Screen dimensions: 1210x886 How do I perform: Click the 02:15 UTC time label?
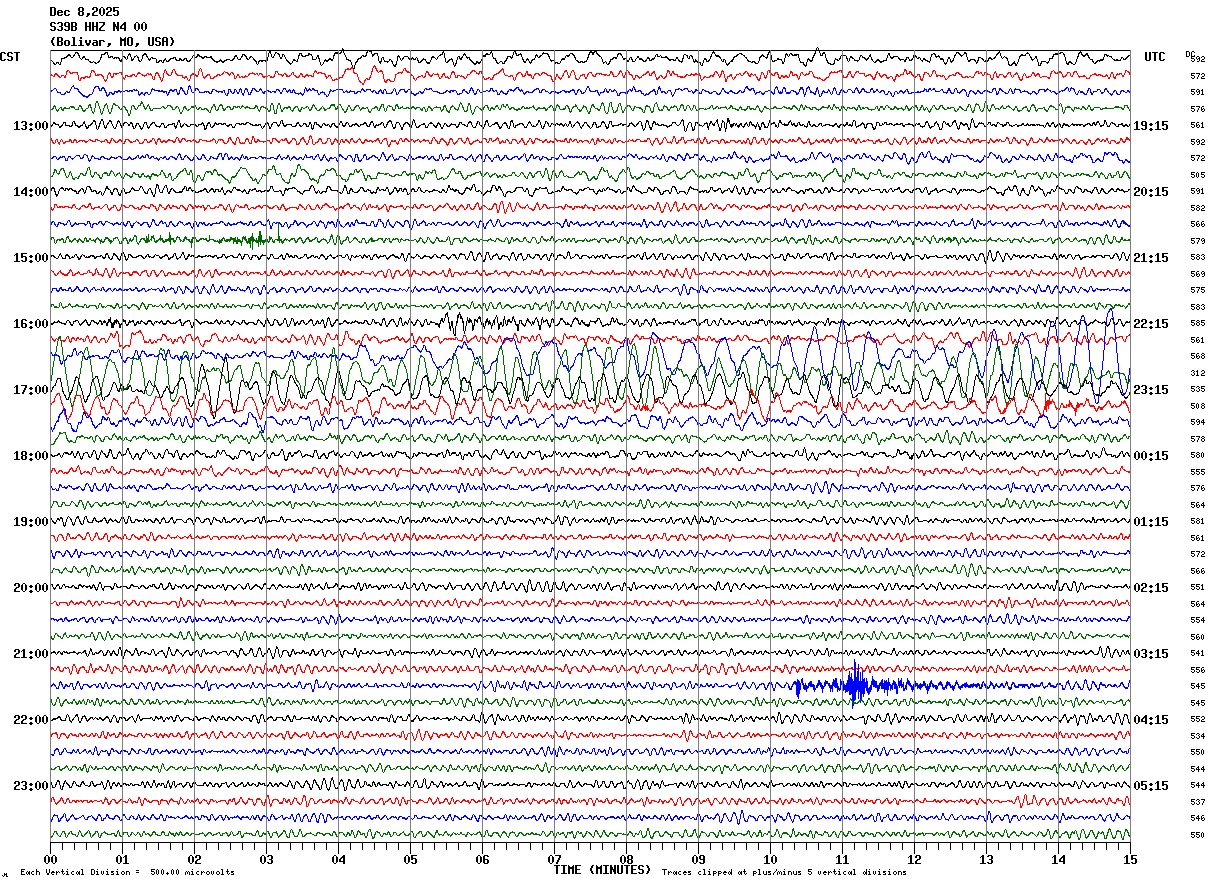click(1151, 588)
